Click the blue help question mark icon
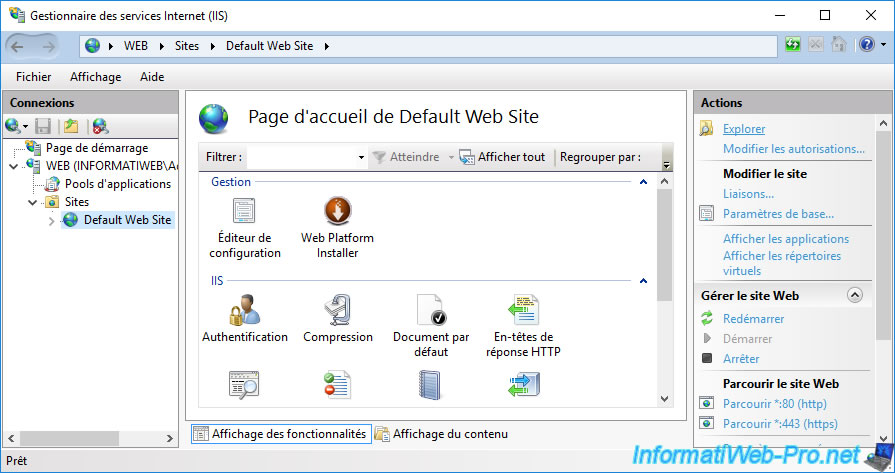The image size is (895, 473). 867,45
